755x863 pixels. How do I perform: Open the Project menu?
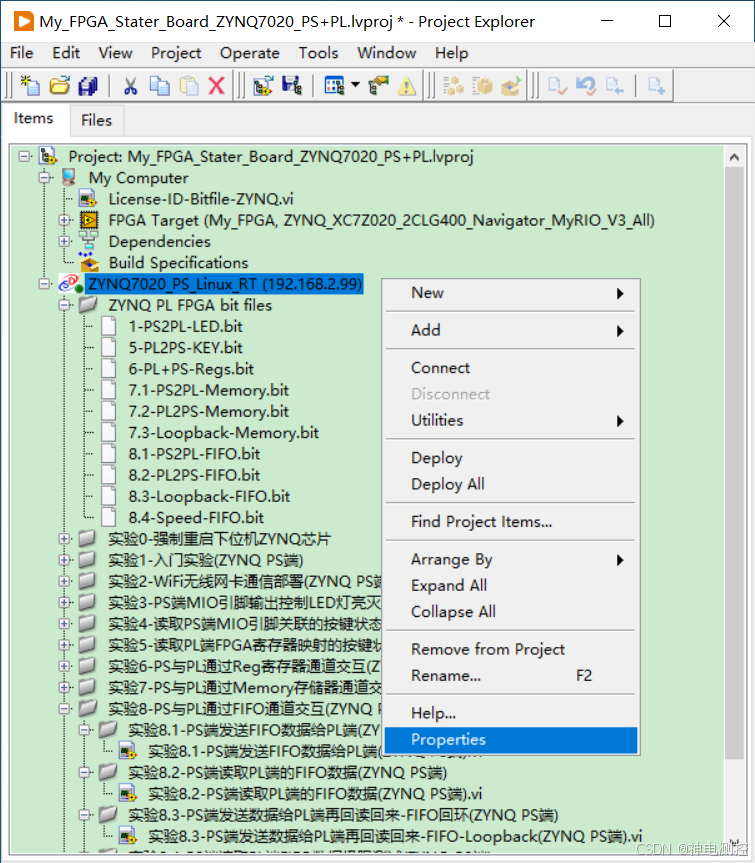tap(176, 53)
